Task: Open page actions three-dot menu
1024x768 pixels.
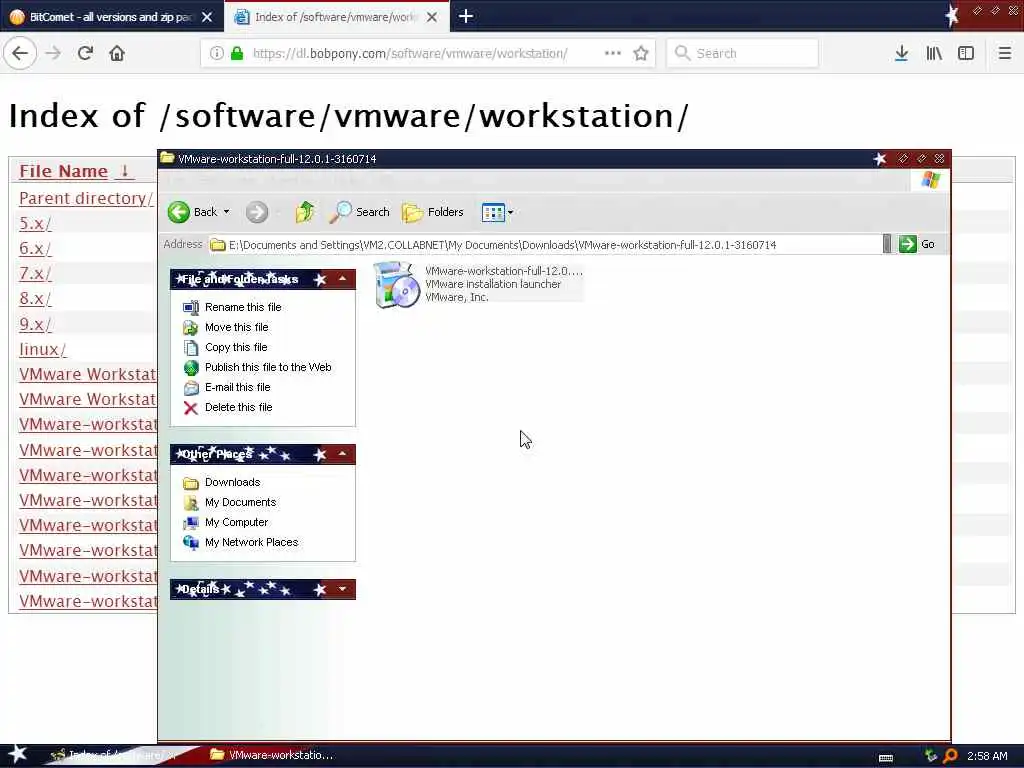Action: [x=613, y=53]
